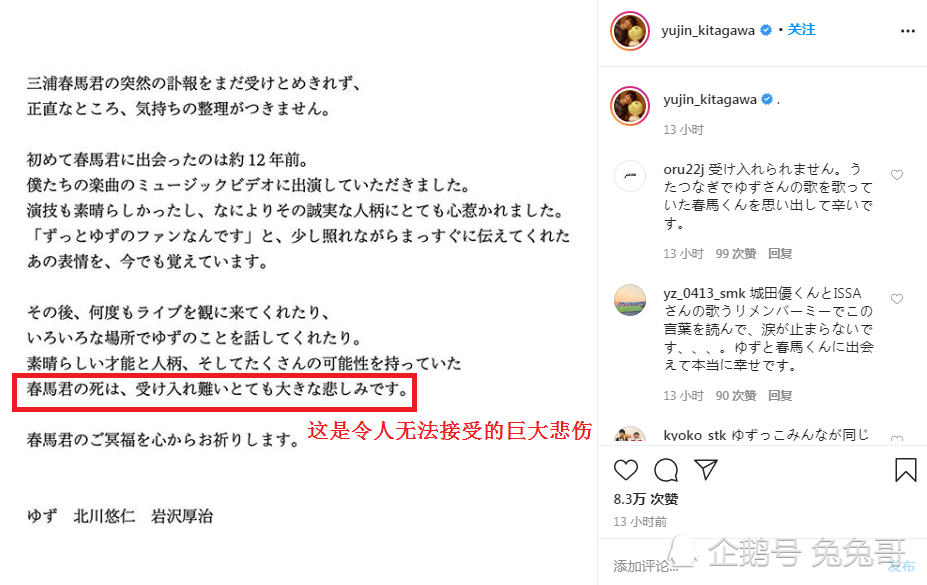View the 8.3万 likes count
The width and height of the screenshot is (927, 585).
(646, 499)
